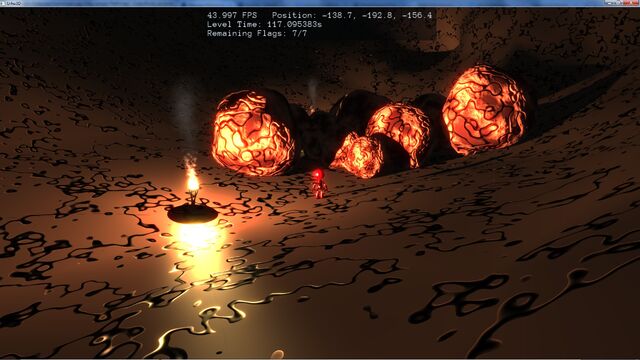Click the Level Time display
Viewport: 640px width, 360px height.
pos(264,24)
